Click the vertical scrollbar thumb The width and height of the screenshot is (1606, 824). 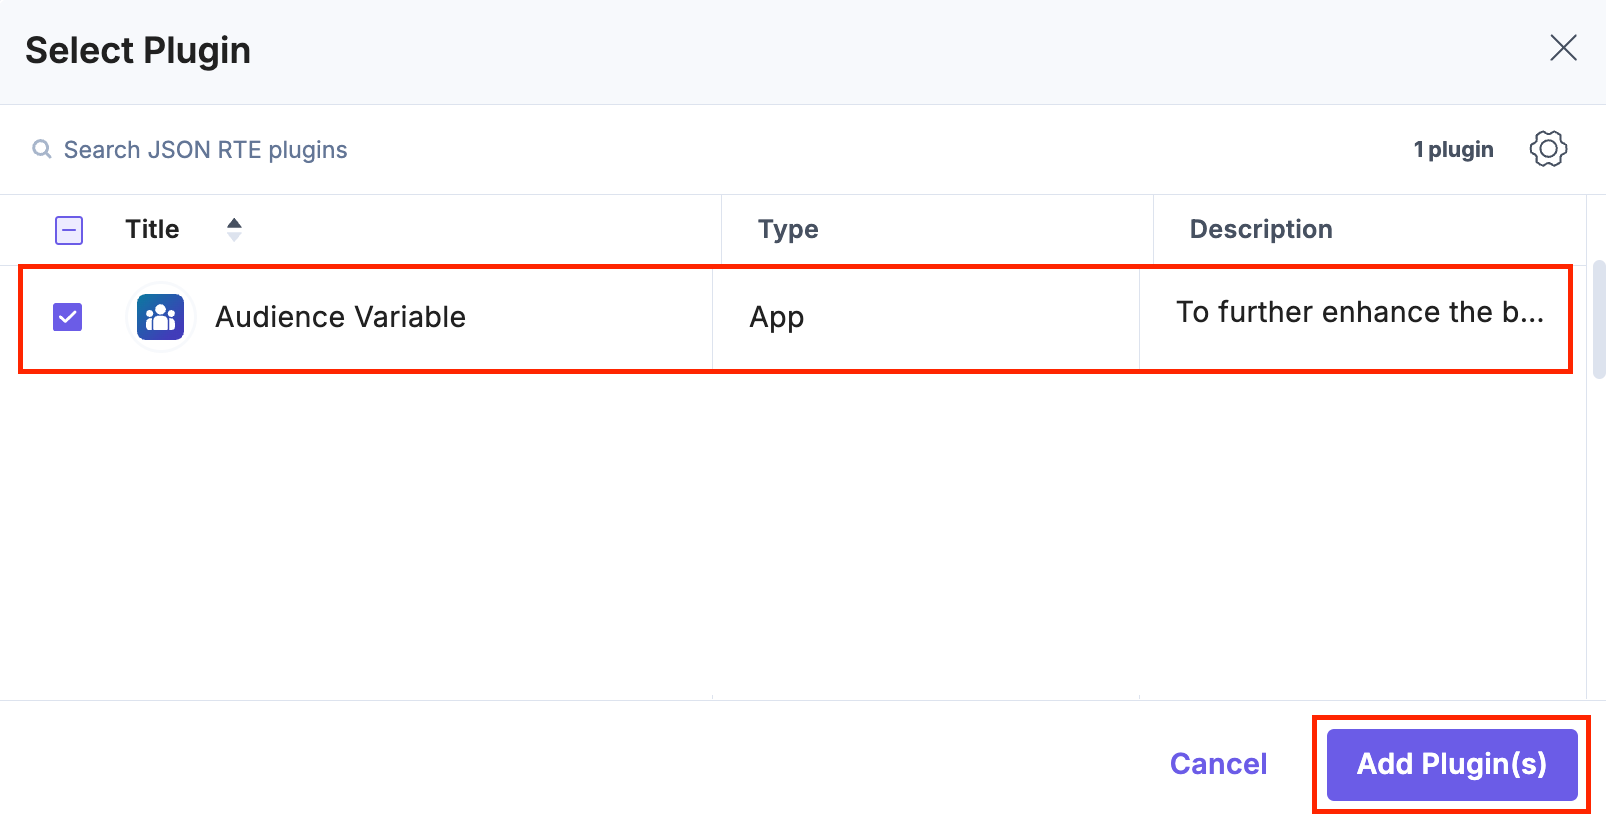click(x=1598, y=319)
